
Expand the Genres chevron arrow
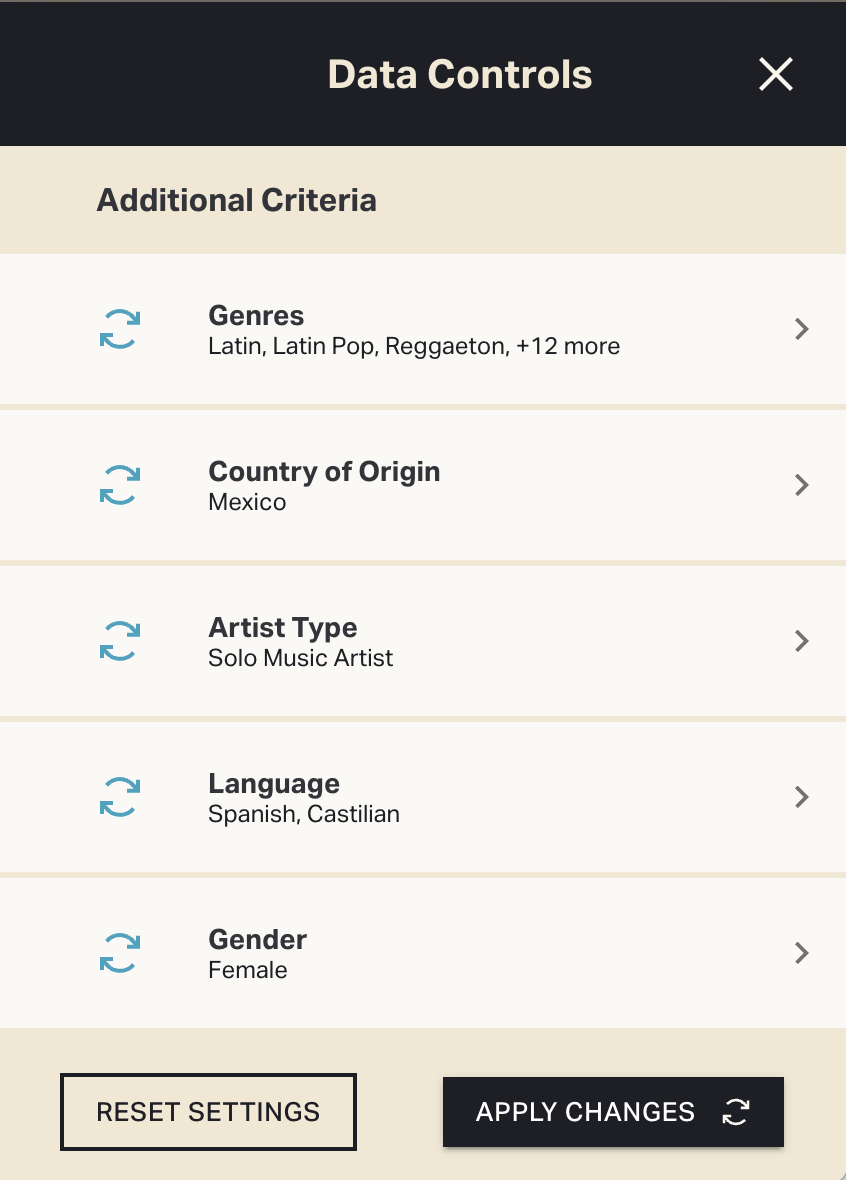click(801, 329)
